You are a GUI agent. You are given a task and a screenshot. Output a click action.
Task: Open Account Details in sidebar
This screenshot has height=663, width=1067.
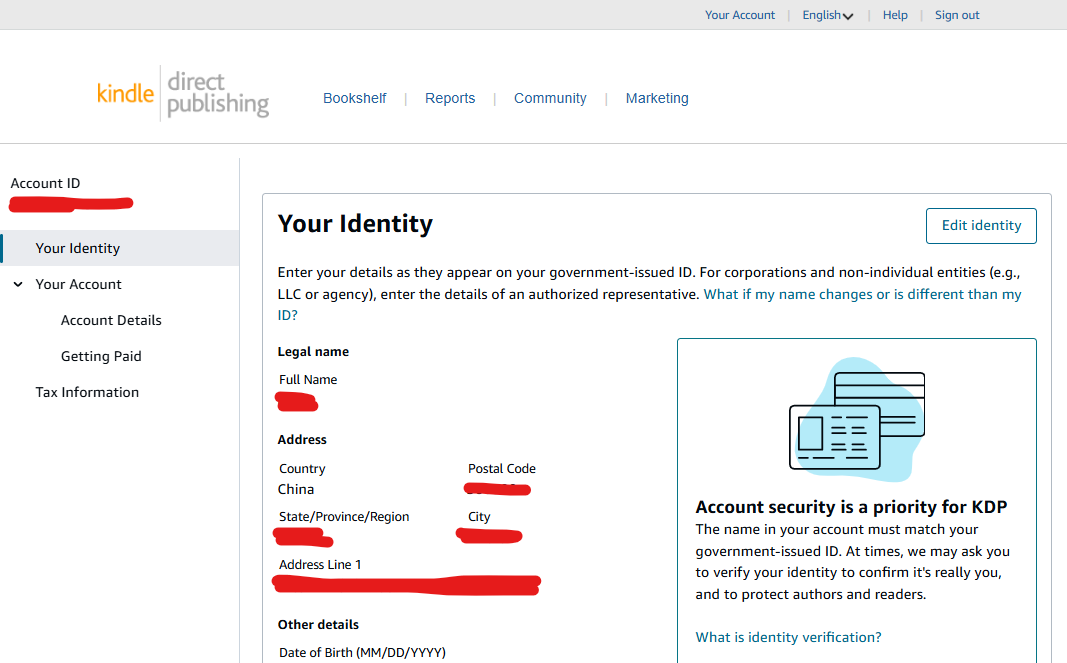pyautogui.click(x=111, y=320)
